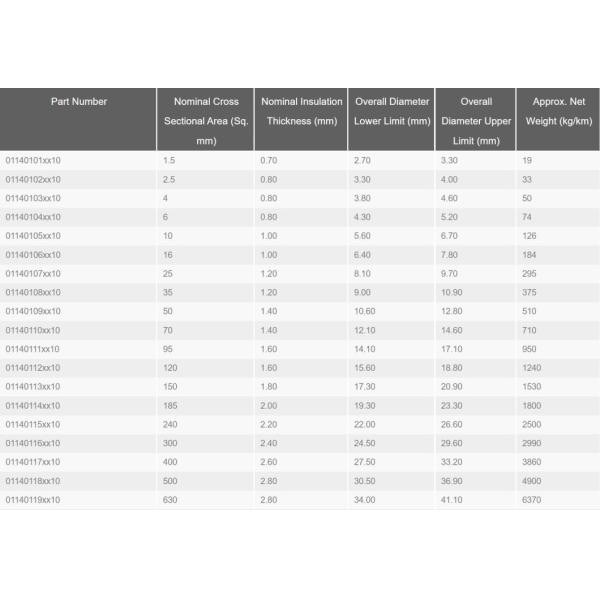The image size is (600, 600).
Task: Select the 185 cross sectional area cell
Action: point(170,405)
